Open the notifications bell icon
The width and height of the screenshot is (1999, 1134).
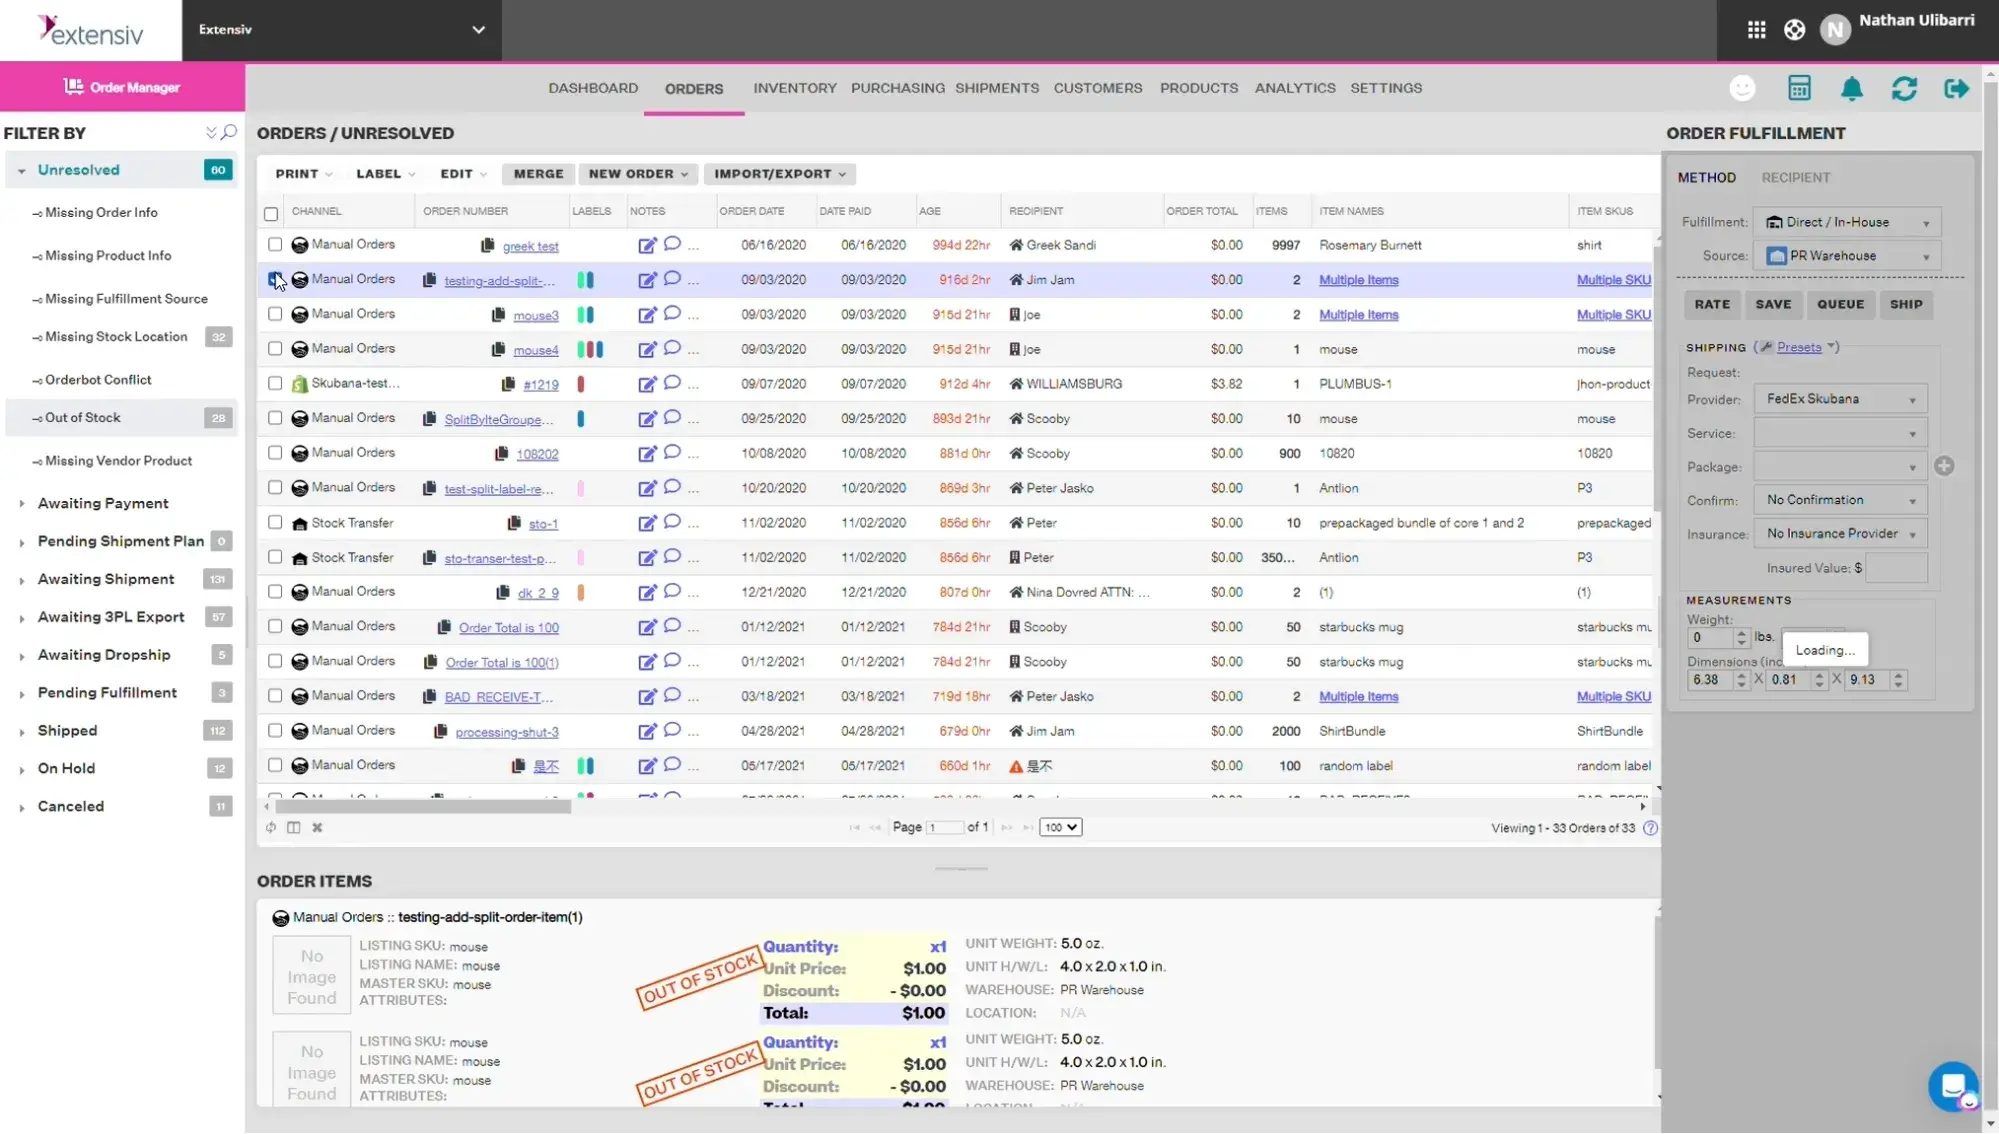point(1852,88)
